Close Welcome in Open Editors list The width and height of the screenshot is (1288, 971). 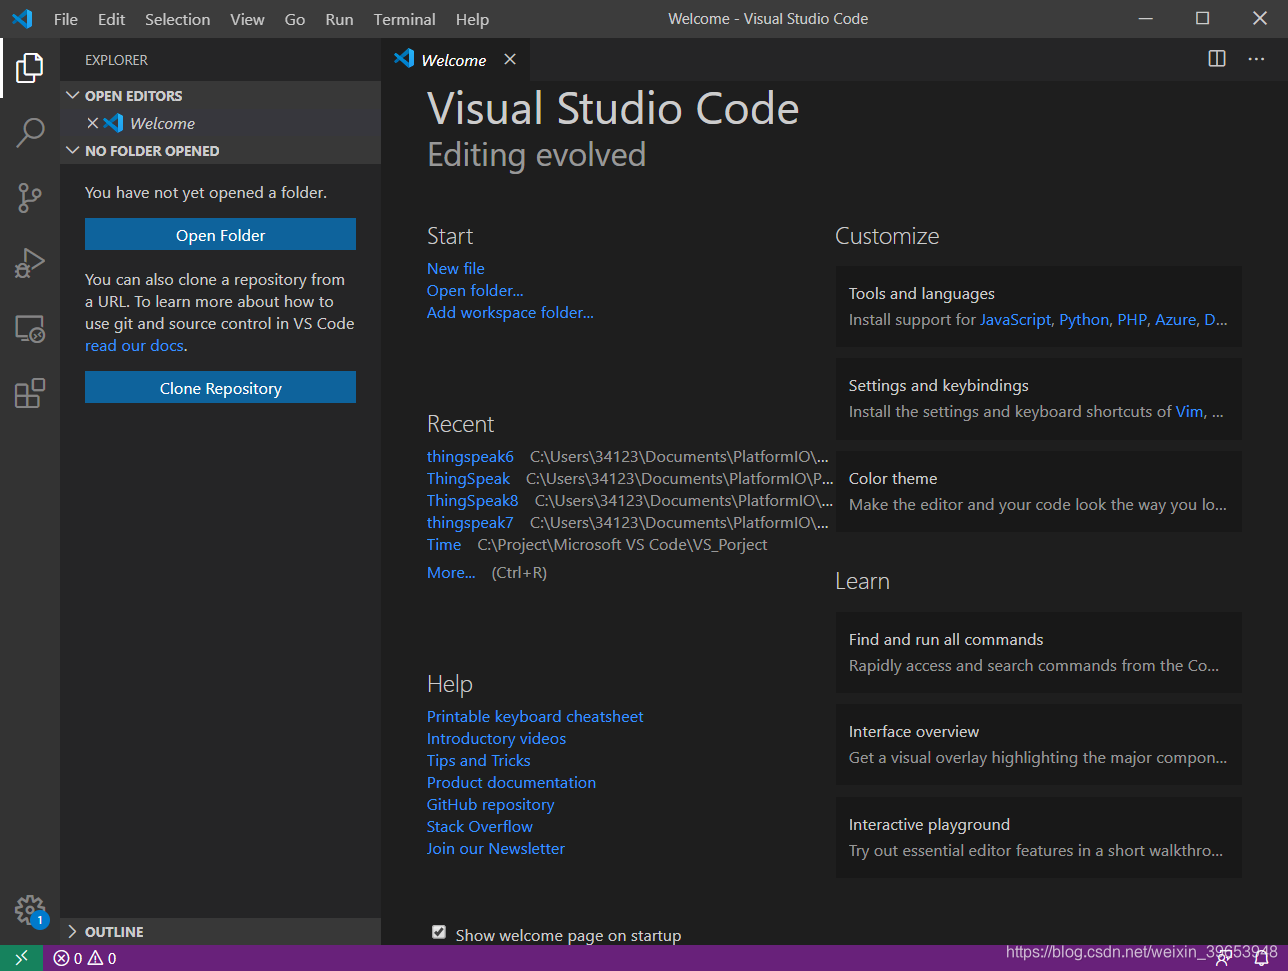click(92, 123)
